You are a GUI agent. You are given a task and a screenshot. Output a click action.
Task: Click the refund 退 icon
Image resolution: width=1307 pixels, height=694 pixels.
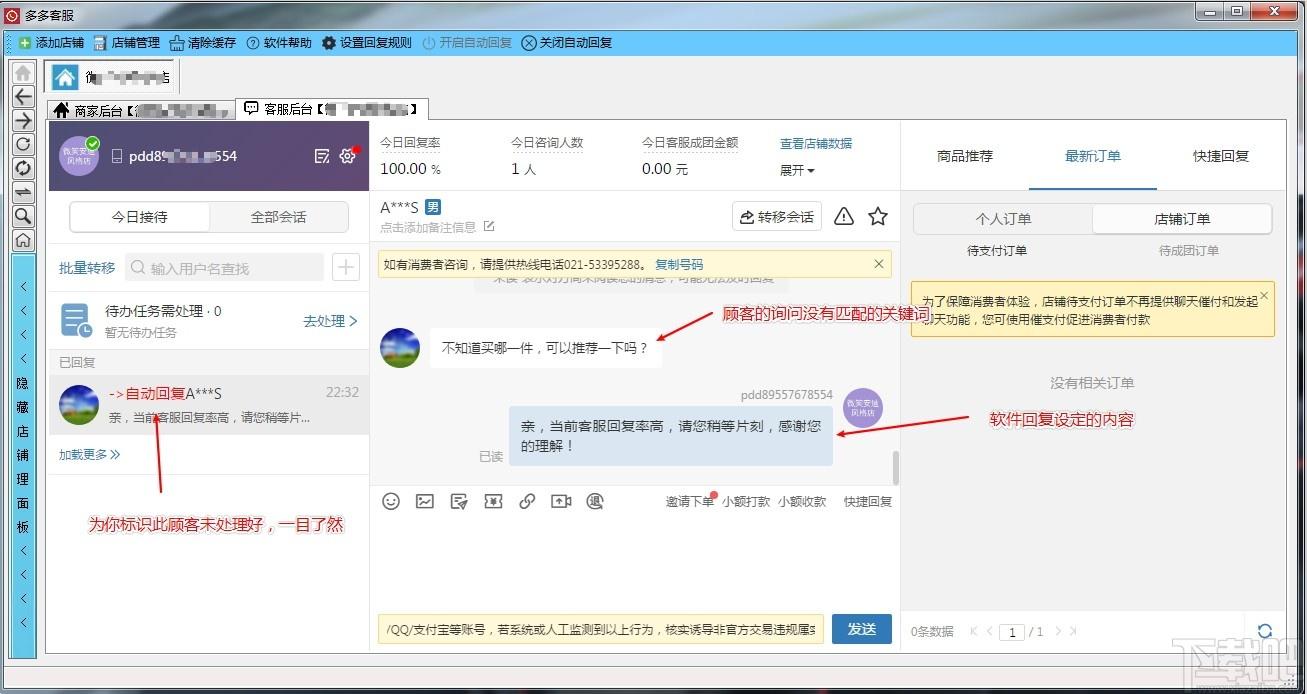[x=595, y=501]
